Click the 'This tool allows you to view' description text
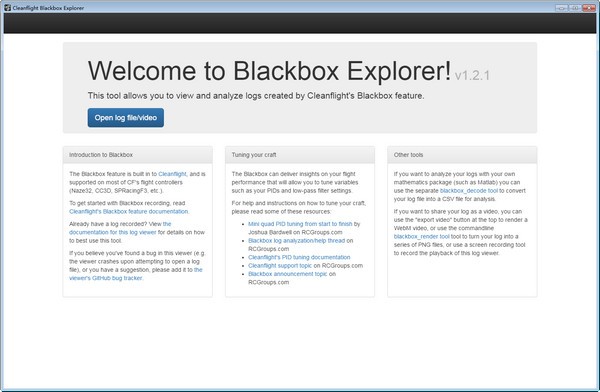Screen dimensions: 600x392 [256, 96]
